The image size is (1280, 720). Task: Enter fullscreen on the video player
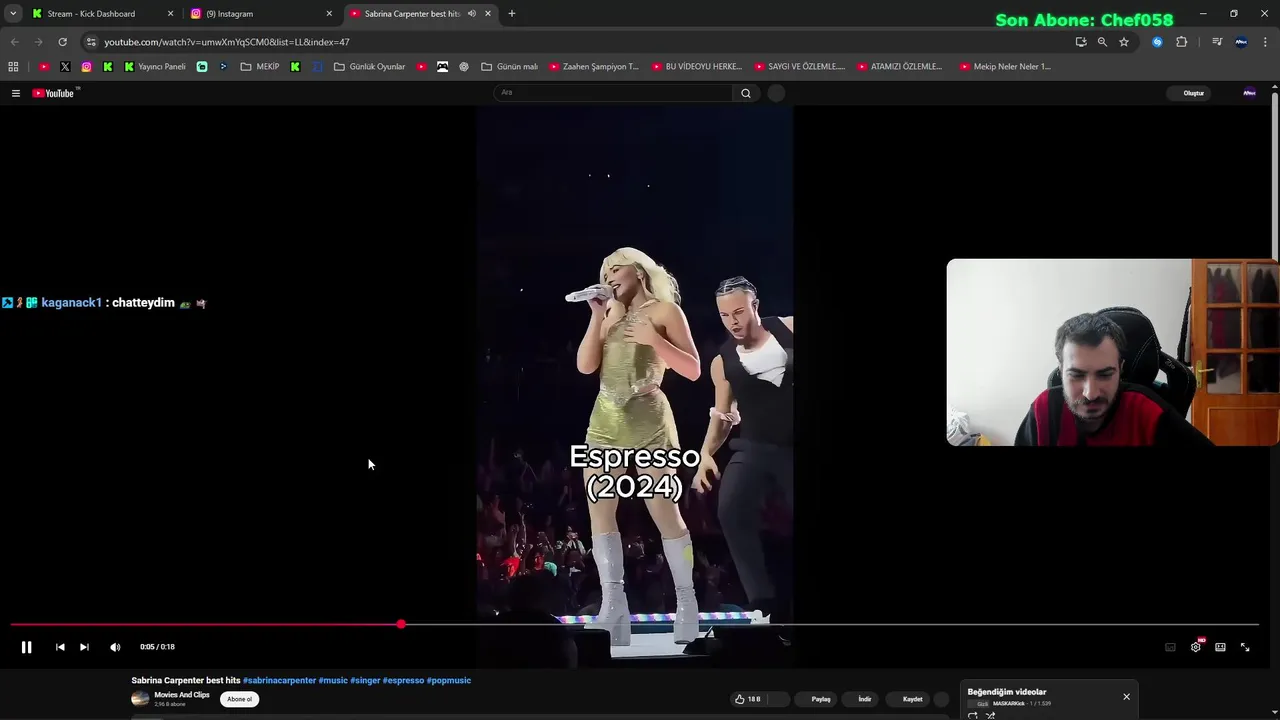[1245, 647]
